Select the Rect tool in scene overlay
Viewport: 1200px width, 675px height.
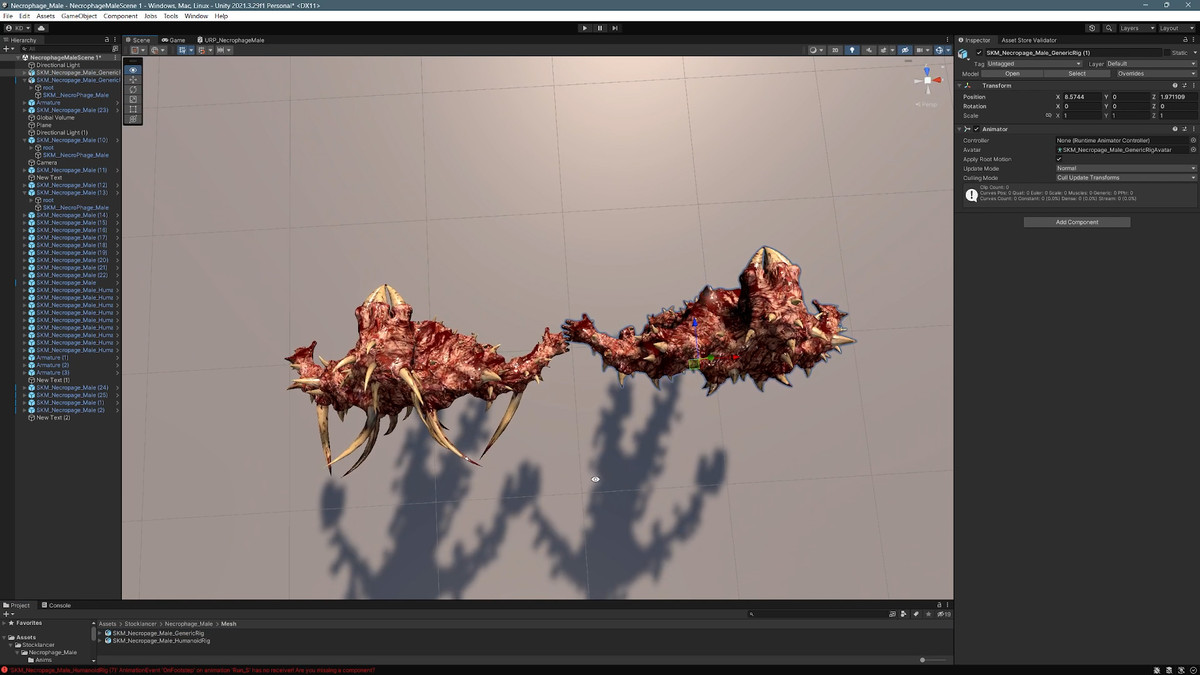[x=133, y=109]
